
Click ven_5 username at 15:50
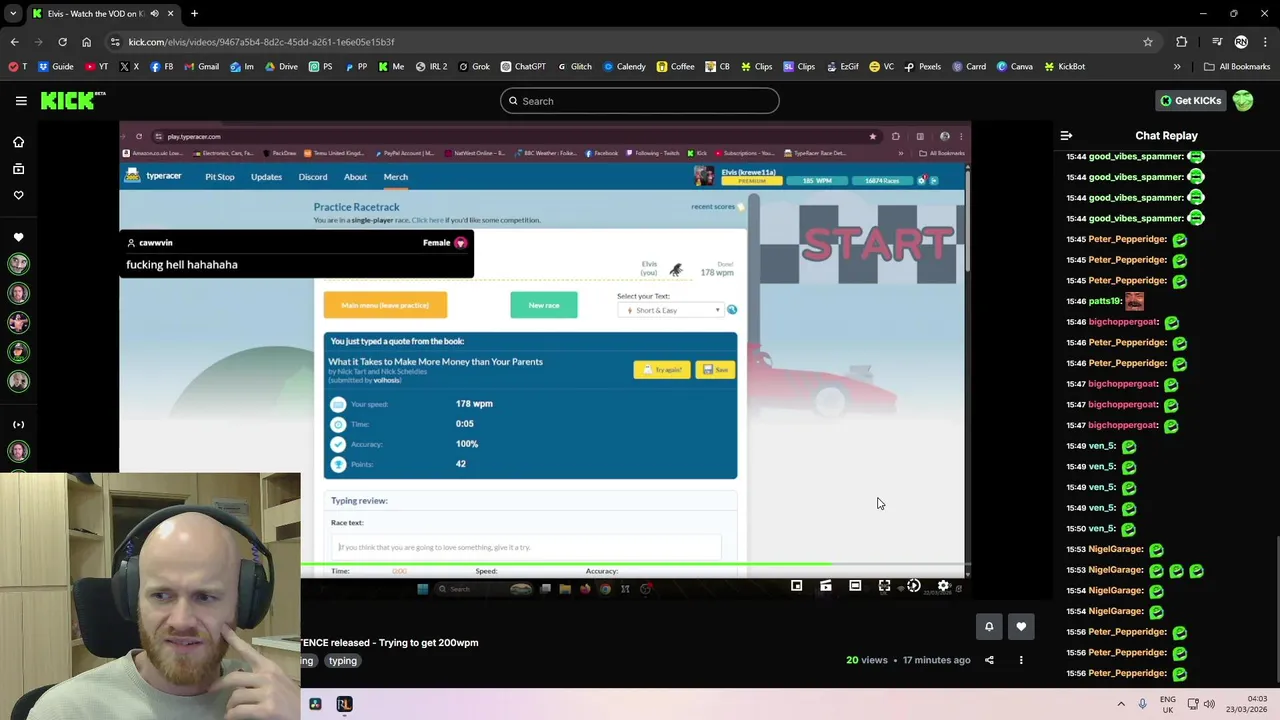coord(1102,528)
